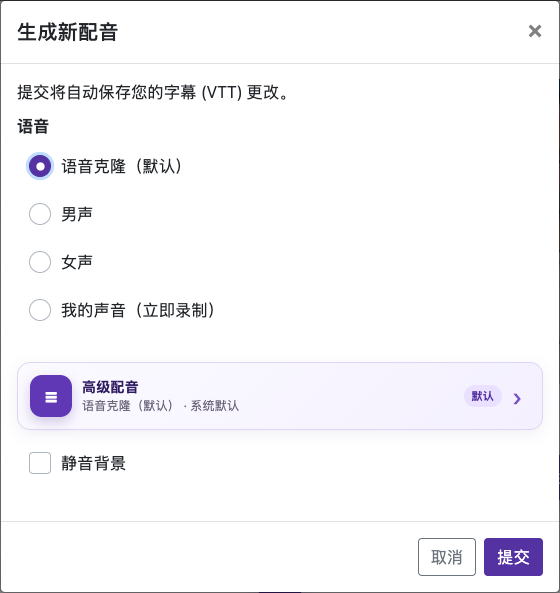Screen dimensions: 560x593
Task: Click the 女声 option label text
Action: click(x=77, y=262)
